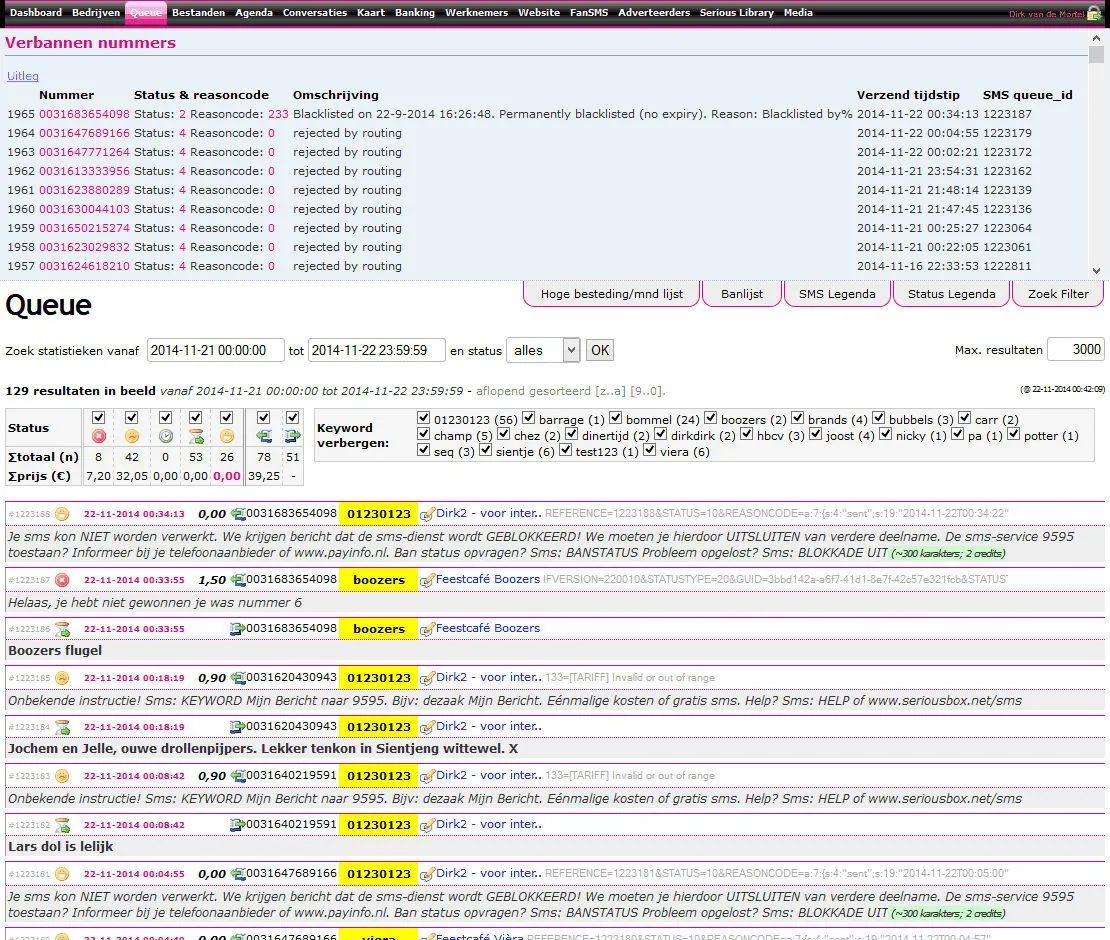Click the SMS queue_id 1223187 cell
1110x940 pixels.
pos(1007,114)
